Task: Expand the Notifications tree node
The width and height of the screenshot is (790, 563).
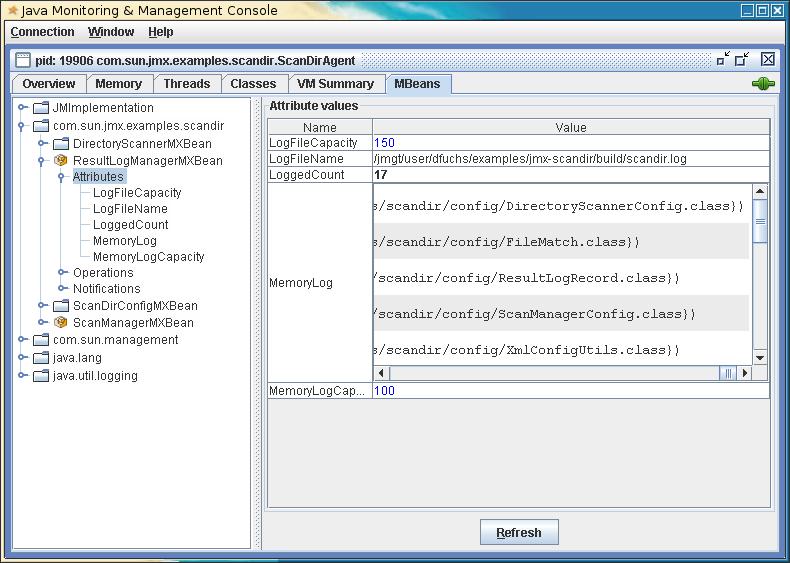Action: 62,289
